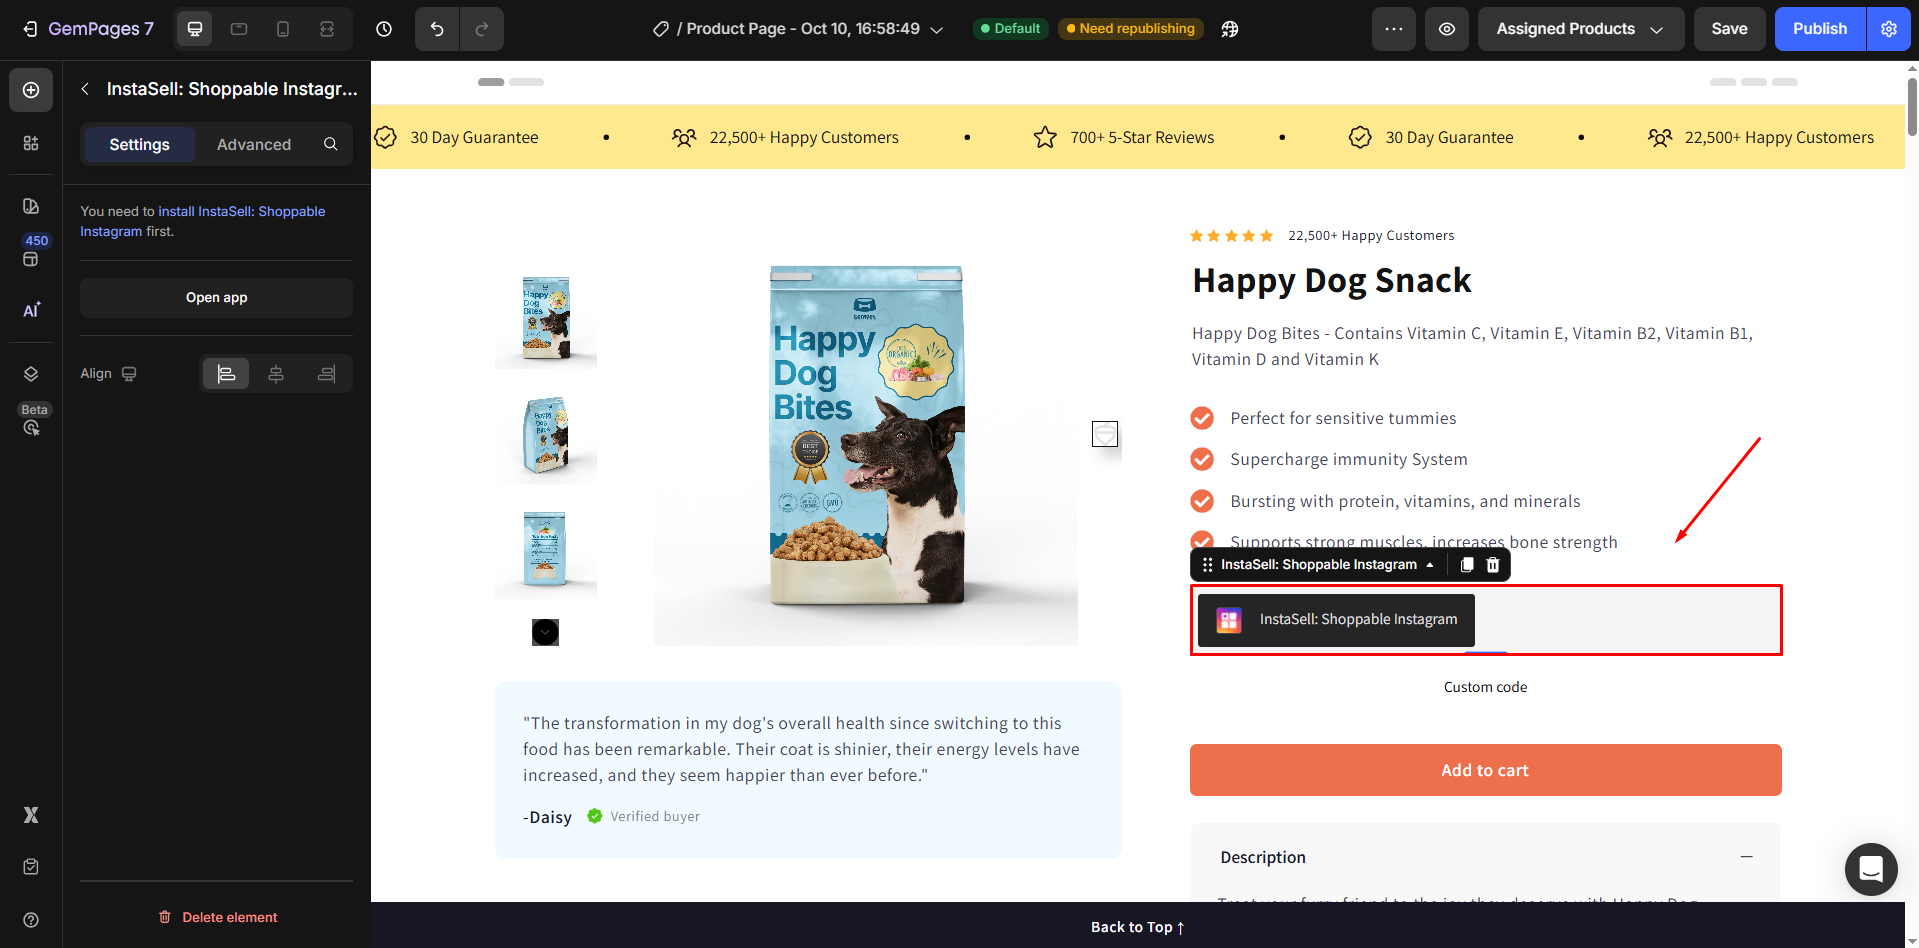Select center alignment option
1919x948 pixels.
[x=276, y=374]
